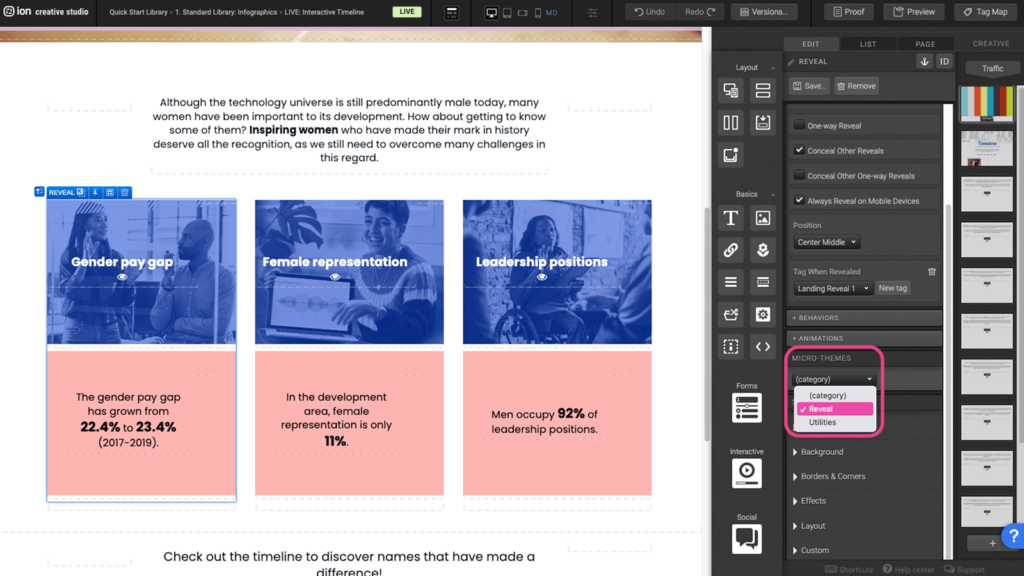1024x576 pixels.
Task: Create a New tag
Action: pyautogui.click(x=893, y=288)
